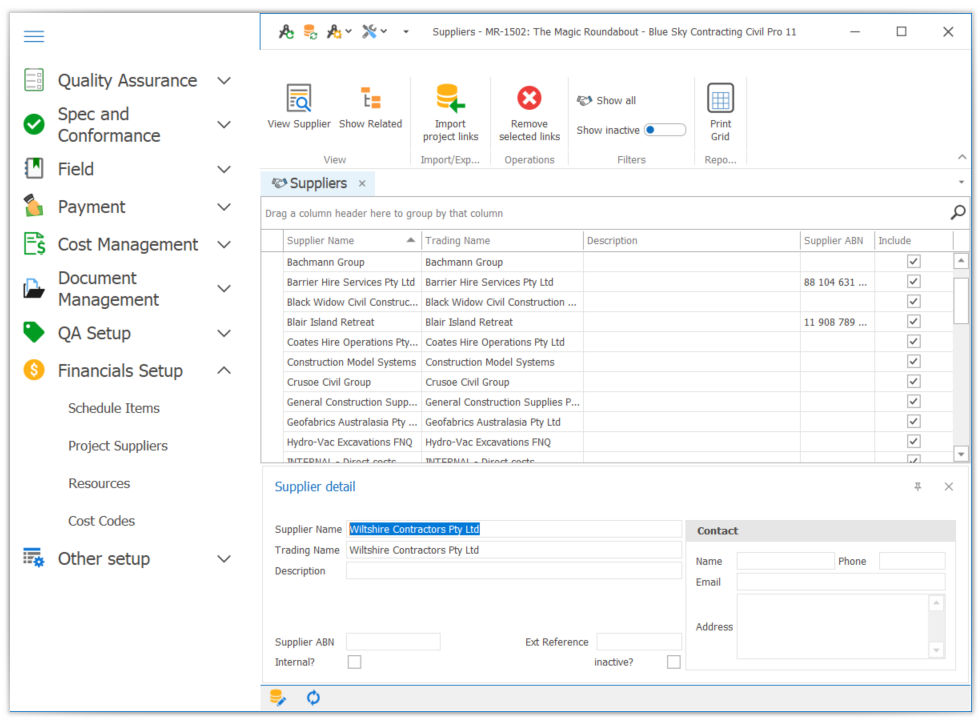Image resolution: width=980 pixels, height=725 pixels.
Task: Click the grid search magnifier icon
Action: click(957, 212)
